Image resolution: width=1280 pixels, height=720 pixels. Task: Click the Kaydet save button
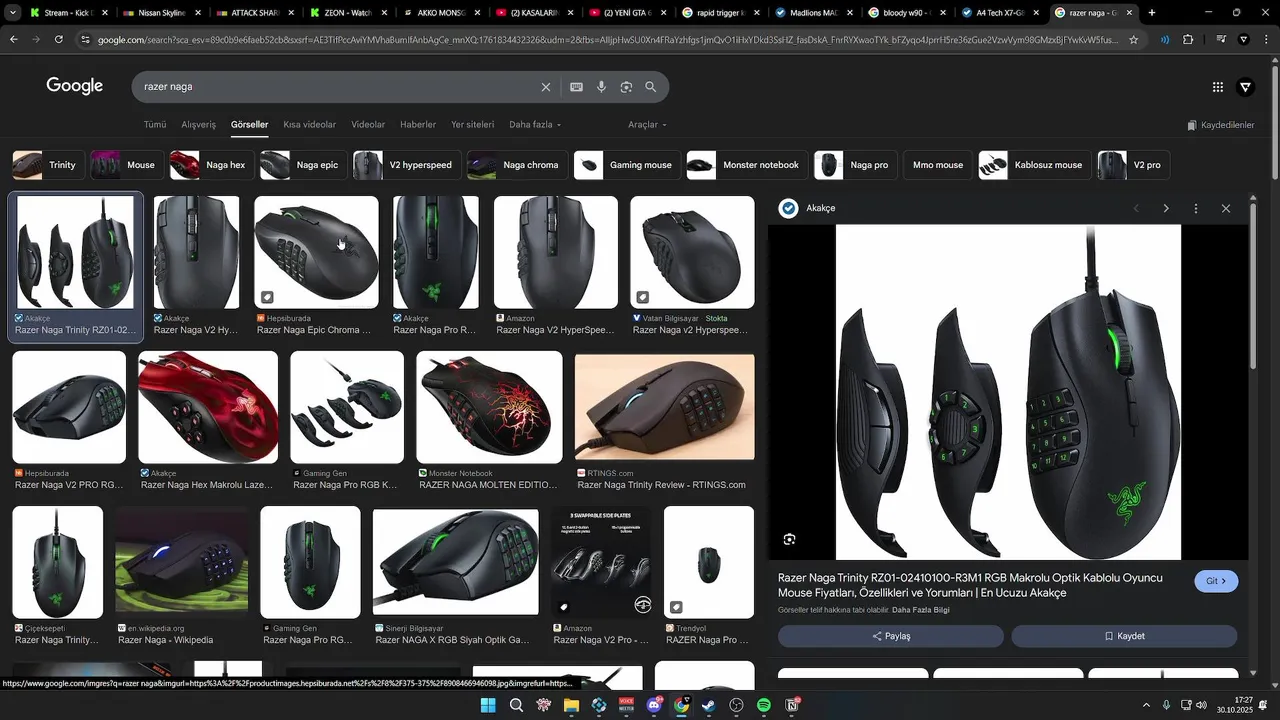click(x=1124, y=636)
